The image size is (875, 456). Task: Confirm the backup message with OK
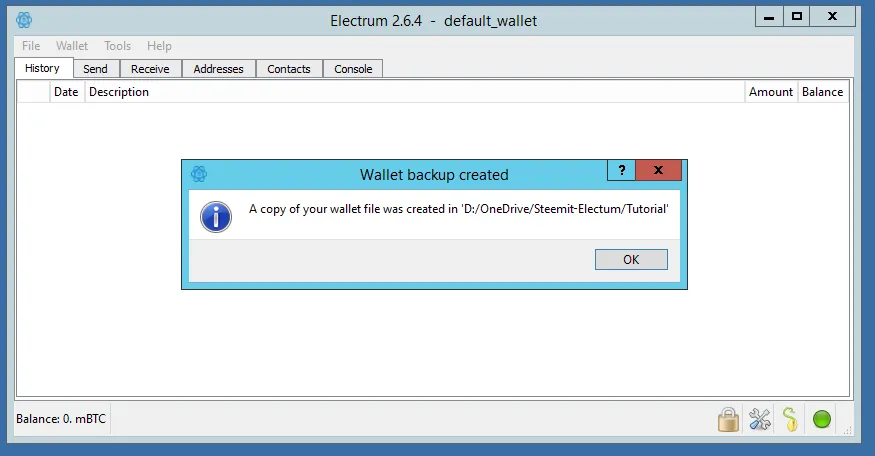tap(631, 260)
